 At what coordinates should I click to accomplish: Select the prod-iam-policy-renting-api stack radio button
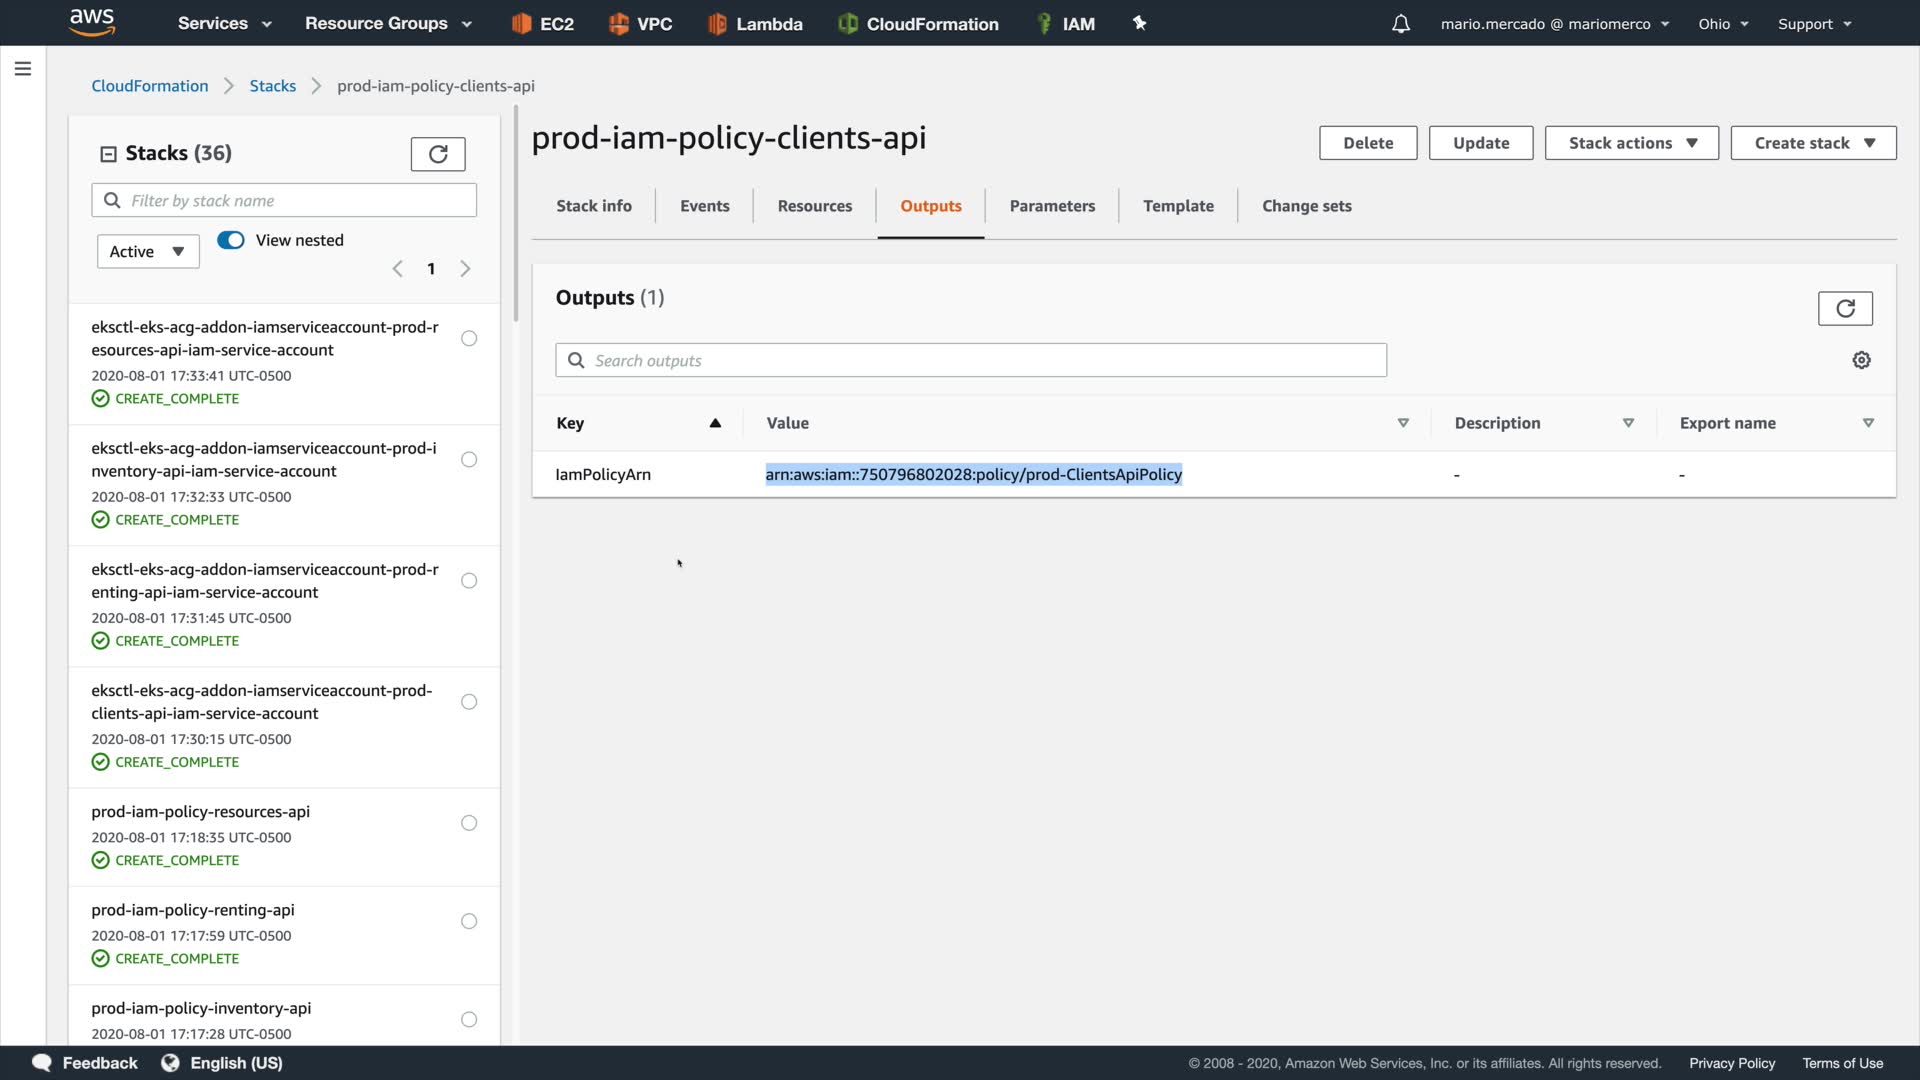pyautogui.click(x=469, y=921)
